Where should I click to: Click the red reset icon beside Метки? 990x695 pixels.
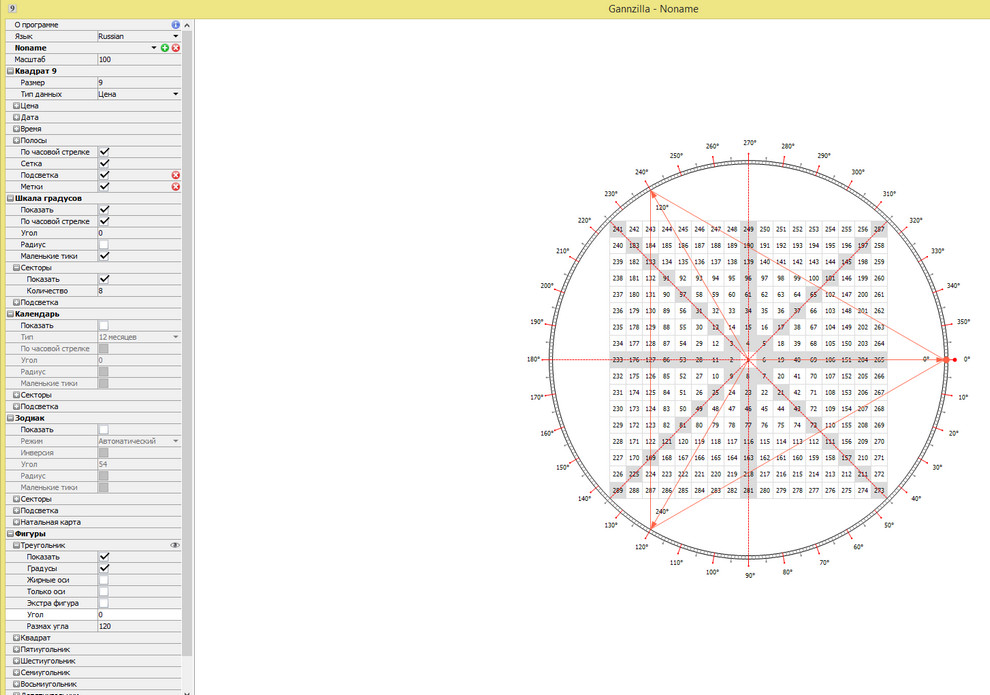pos(176,187)
